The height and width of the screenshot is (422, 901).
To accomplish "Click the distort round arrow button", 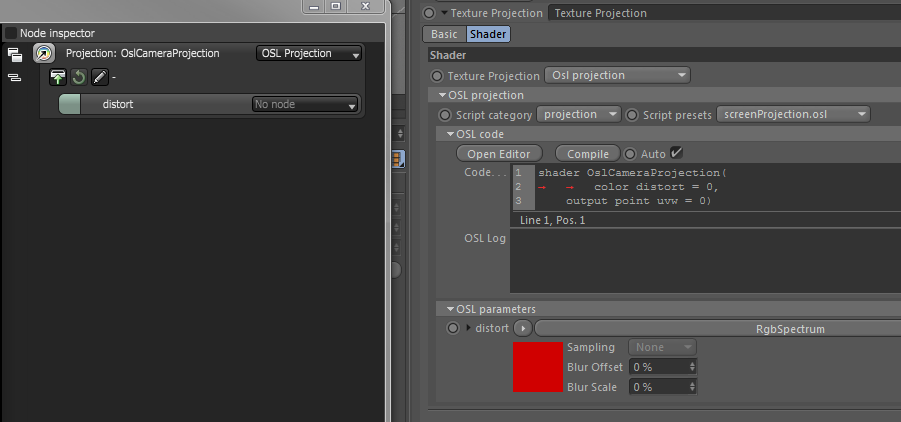I will (x=523, y=329).
